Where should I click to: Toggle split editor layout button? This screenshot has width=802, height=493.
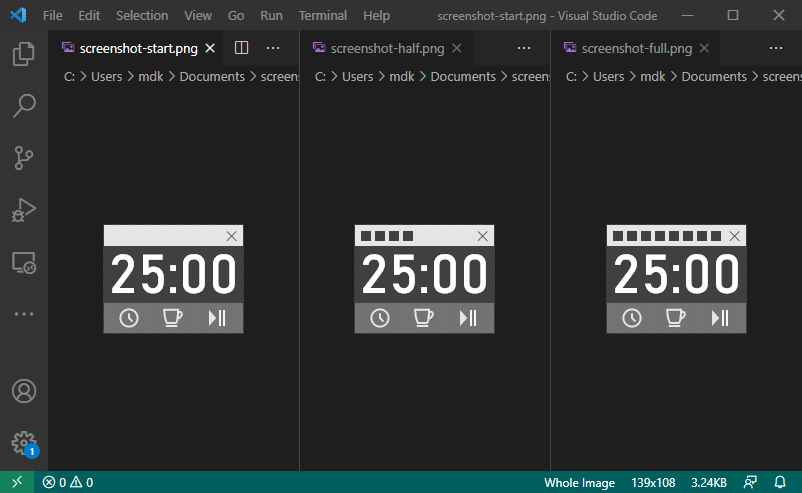click(x=241, y=48)
